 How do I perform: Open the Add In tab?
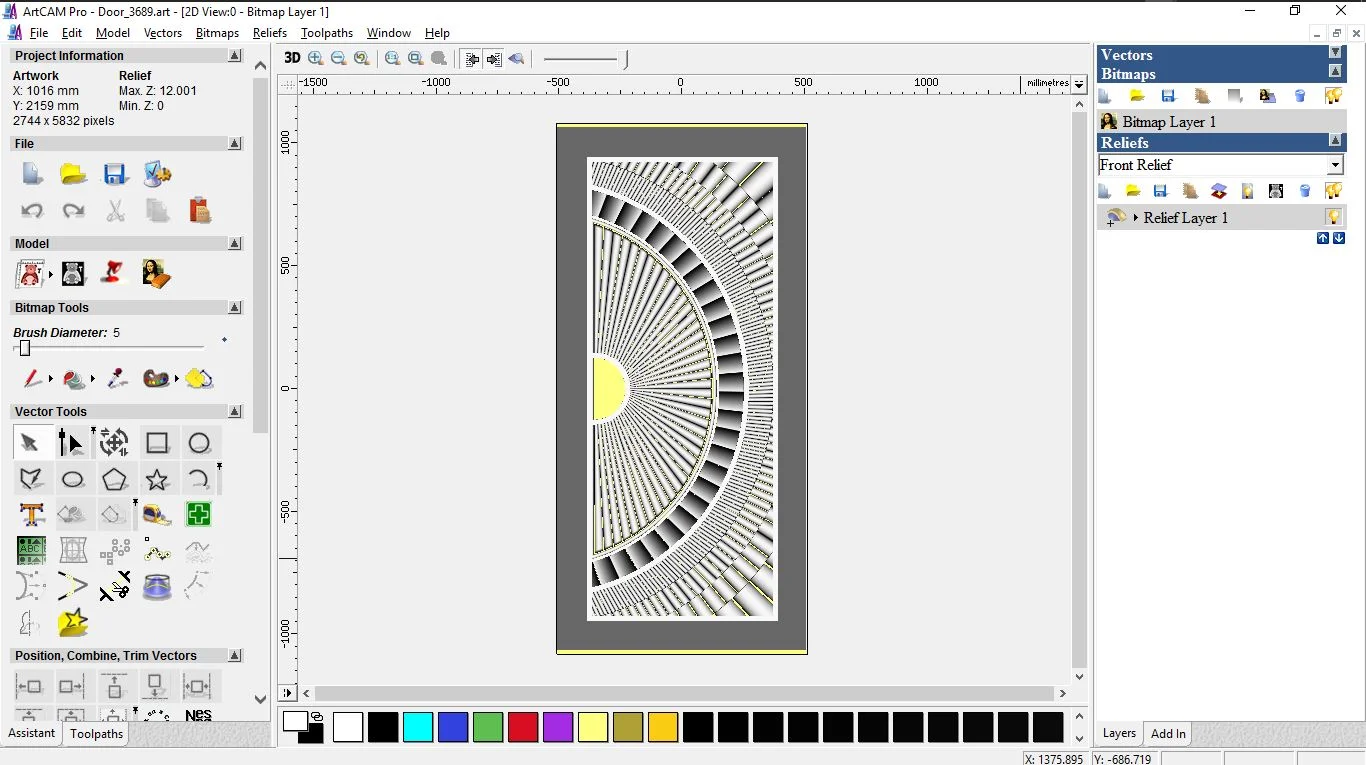[1168, 734]
